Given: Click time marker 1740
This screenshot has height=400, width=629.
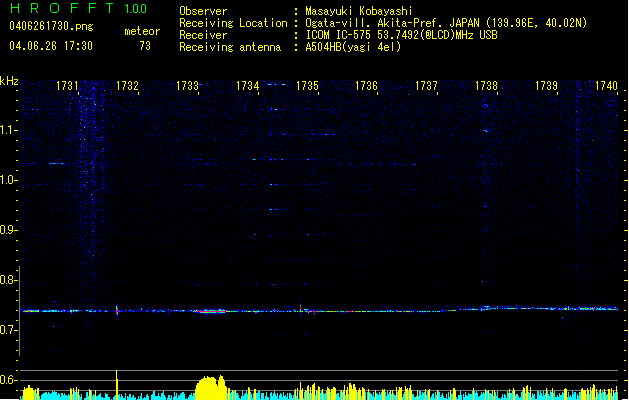Looking at the screenshot, I should point(606,86).
